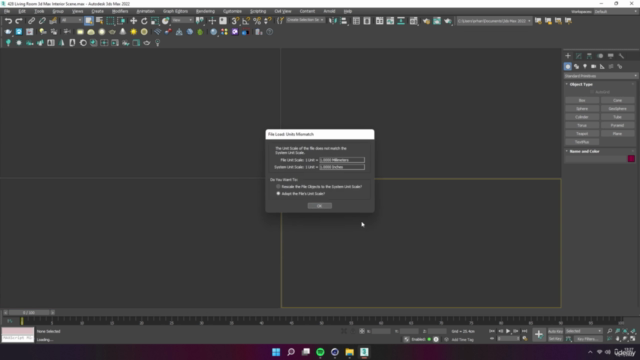
Task: Choose the Rectangular Selection Region icon
Action: coord(110,21)
